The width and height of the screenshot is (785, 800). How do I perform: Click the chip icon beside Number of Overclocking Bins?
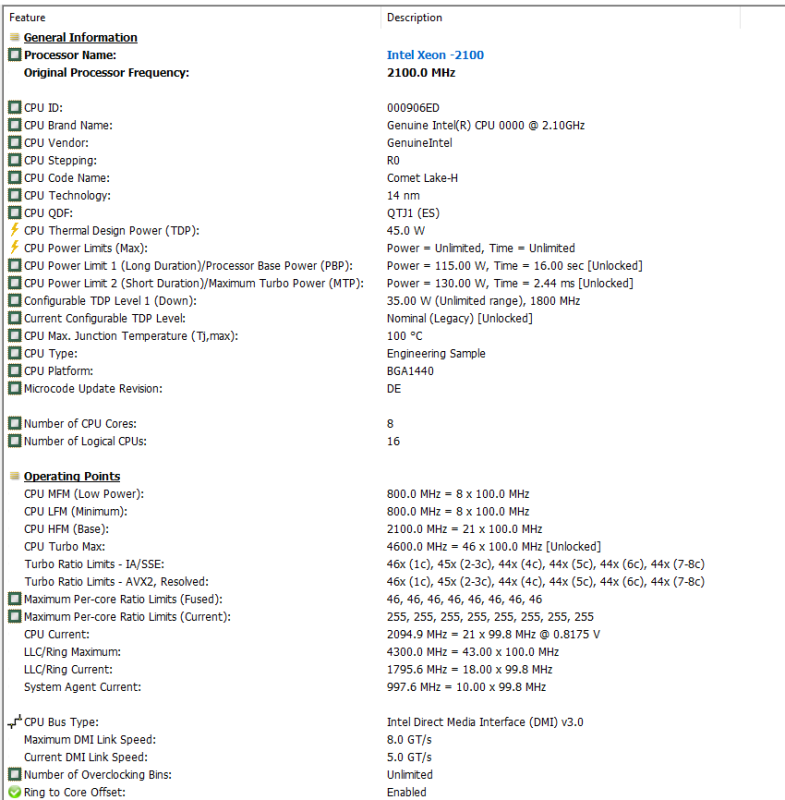coord(15,774)
